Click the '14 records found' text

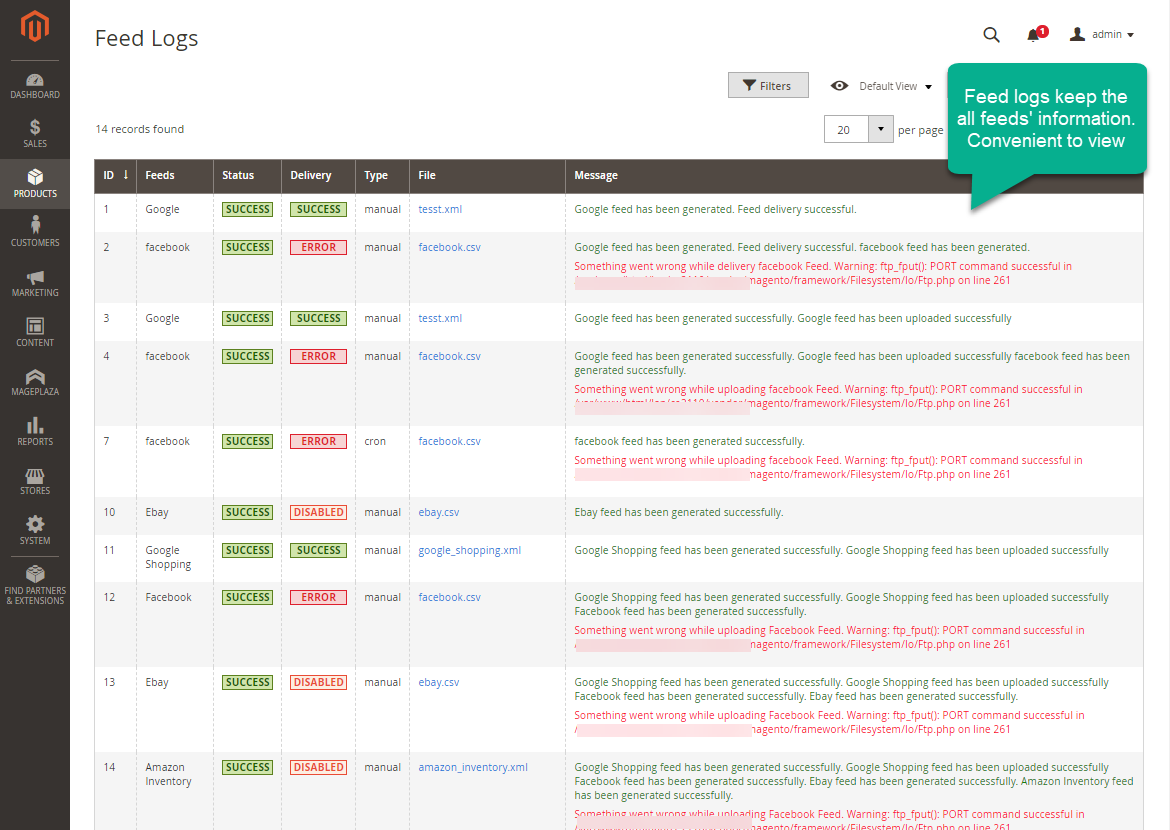point(140,129)
